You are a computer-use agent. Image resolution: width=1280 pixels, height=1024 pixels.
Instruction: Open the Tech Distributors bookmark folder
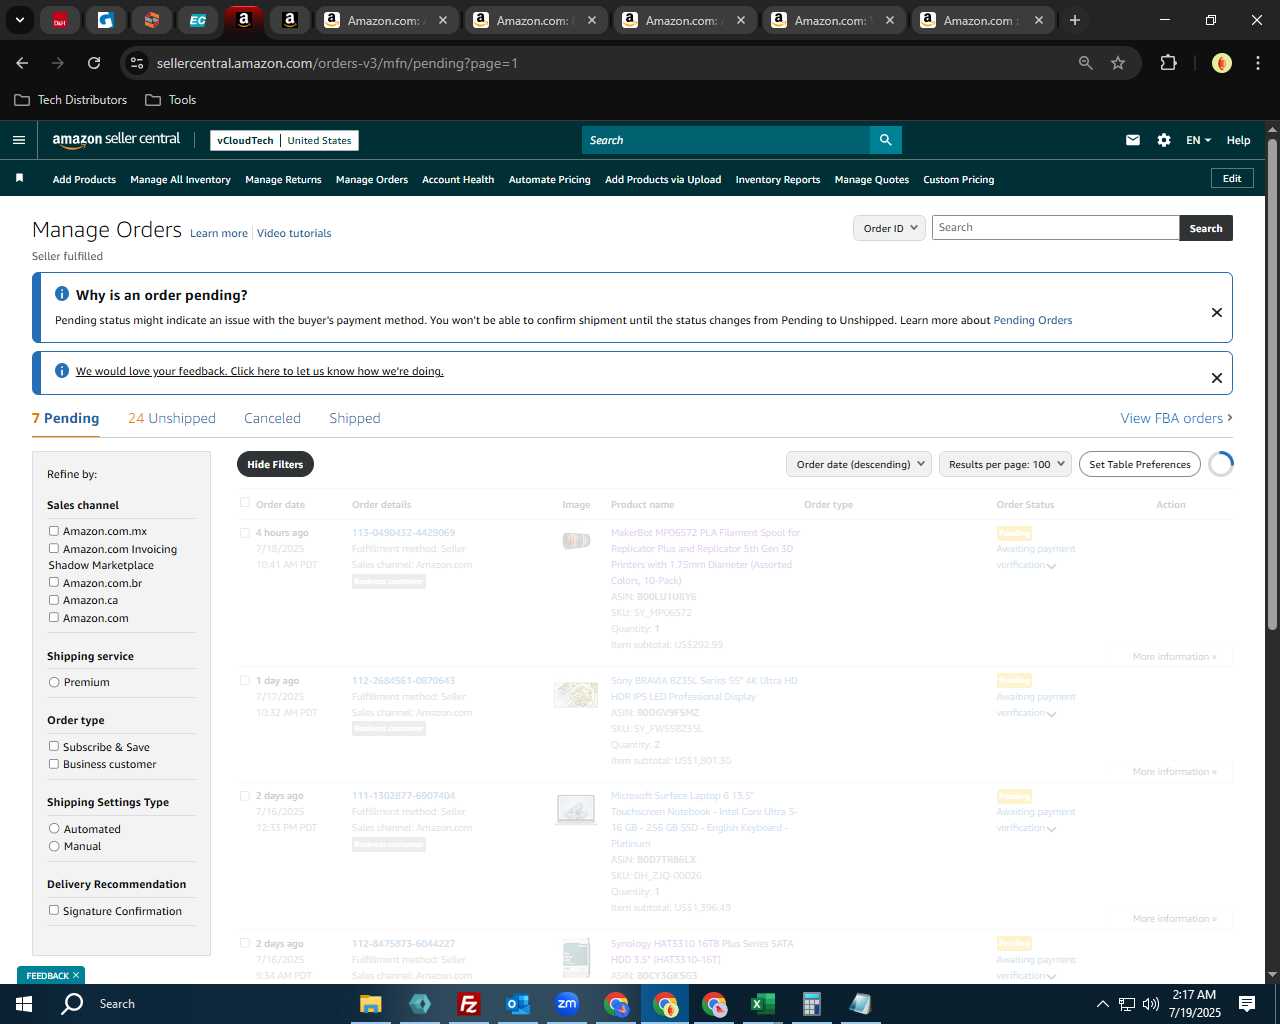[71, 100]
